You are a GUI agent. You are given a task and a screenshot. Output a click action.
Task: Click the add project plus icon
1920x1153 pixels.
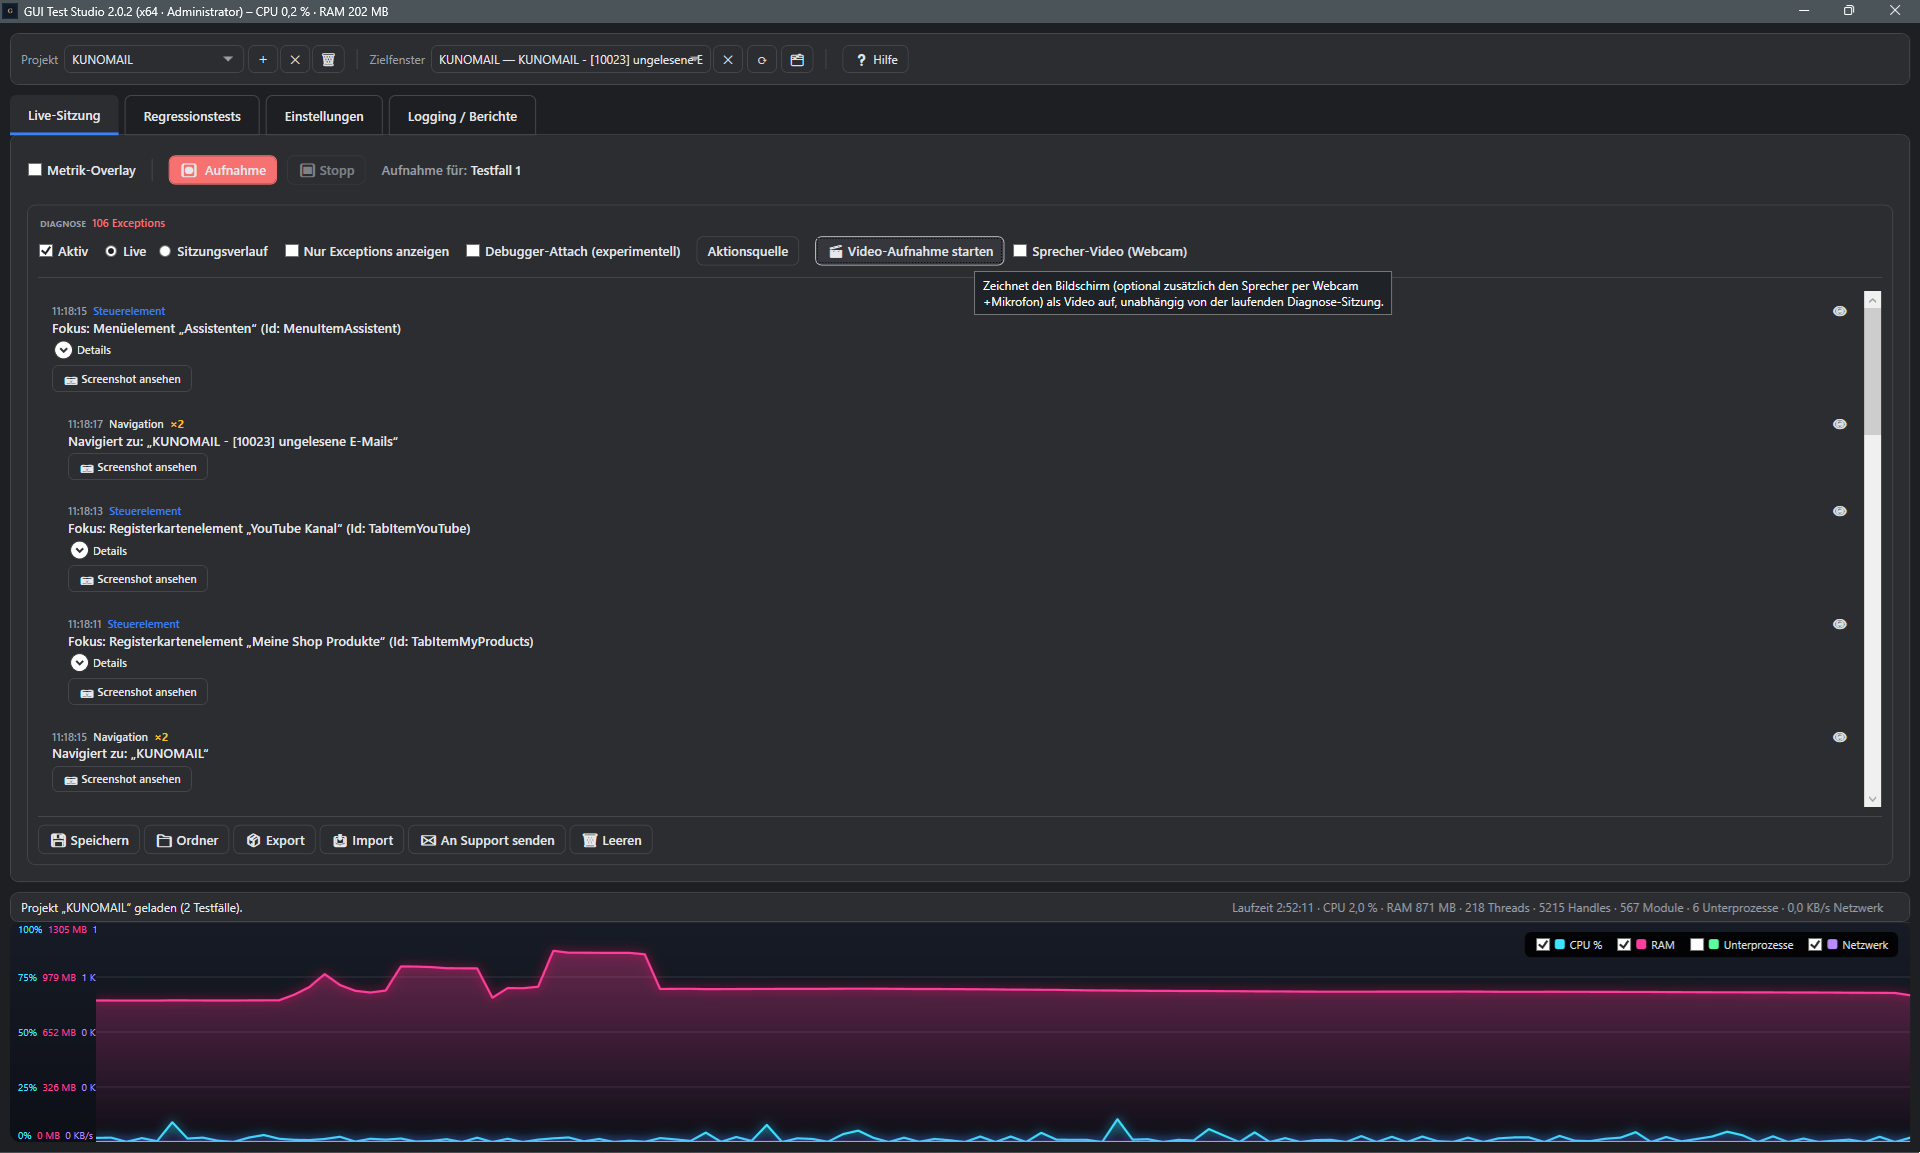click(263, 60)
